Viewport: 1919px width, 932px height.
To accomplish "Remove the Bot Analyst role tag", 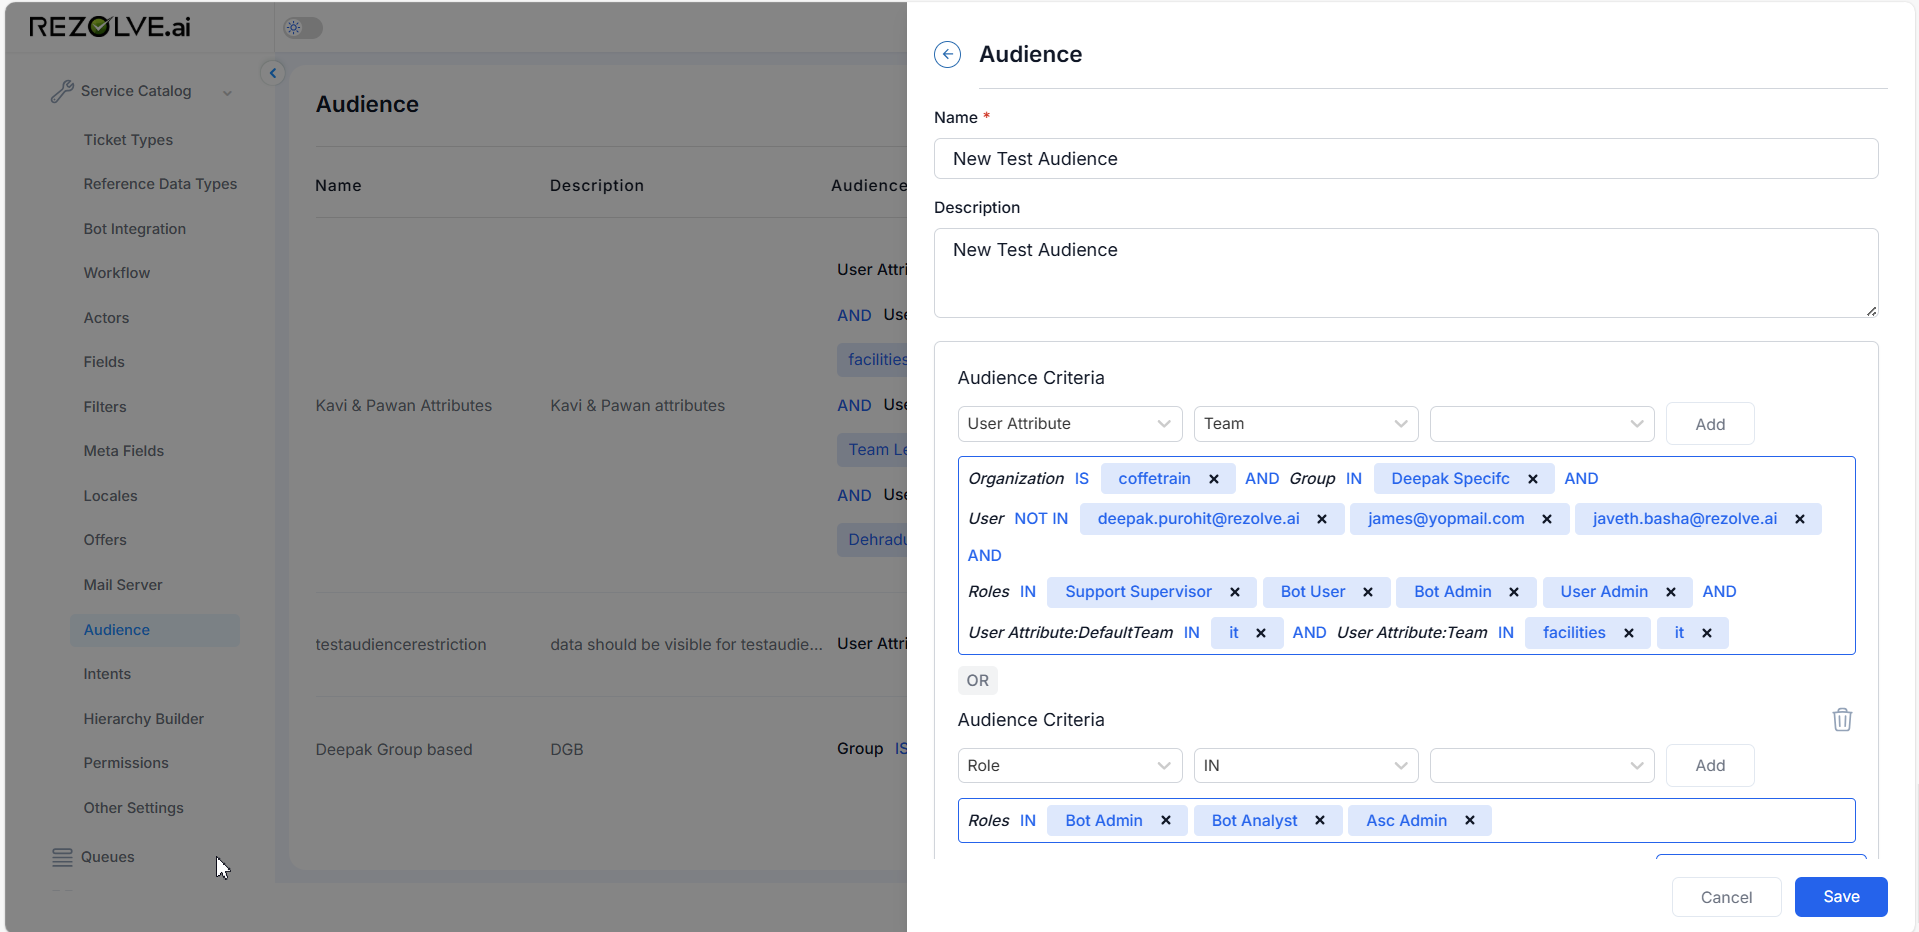I will [1320, 820].
